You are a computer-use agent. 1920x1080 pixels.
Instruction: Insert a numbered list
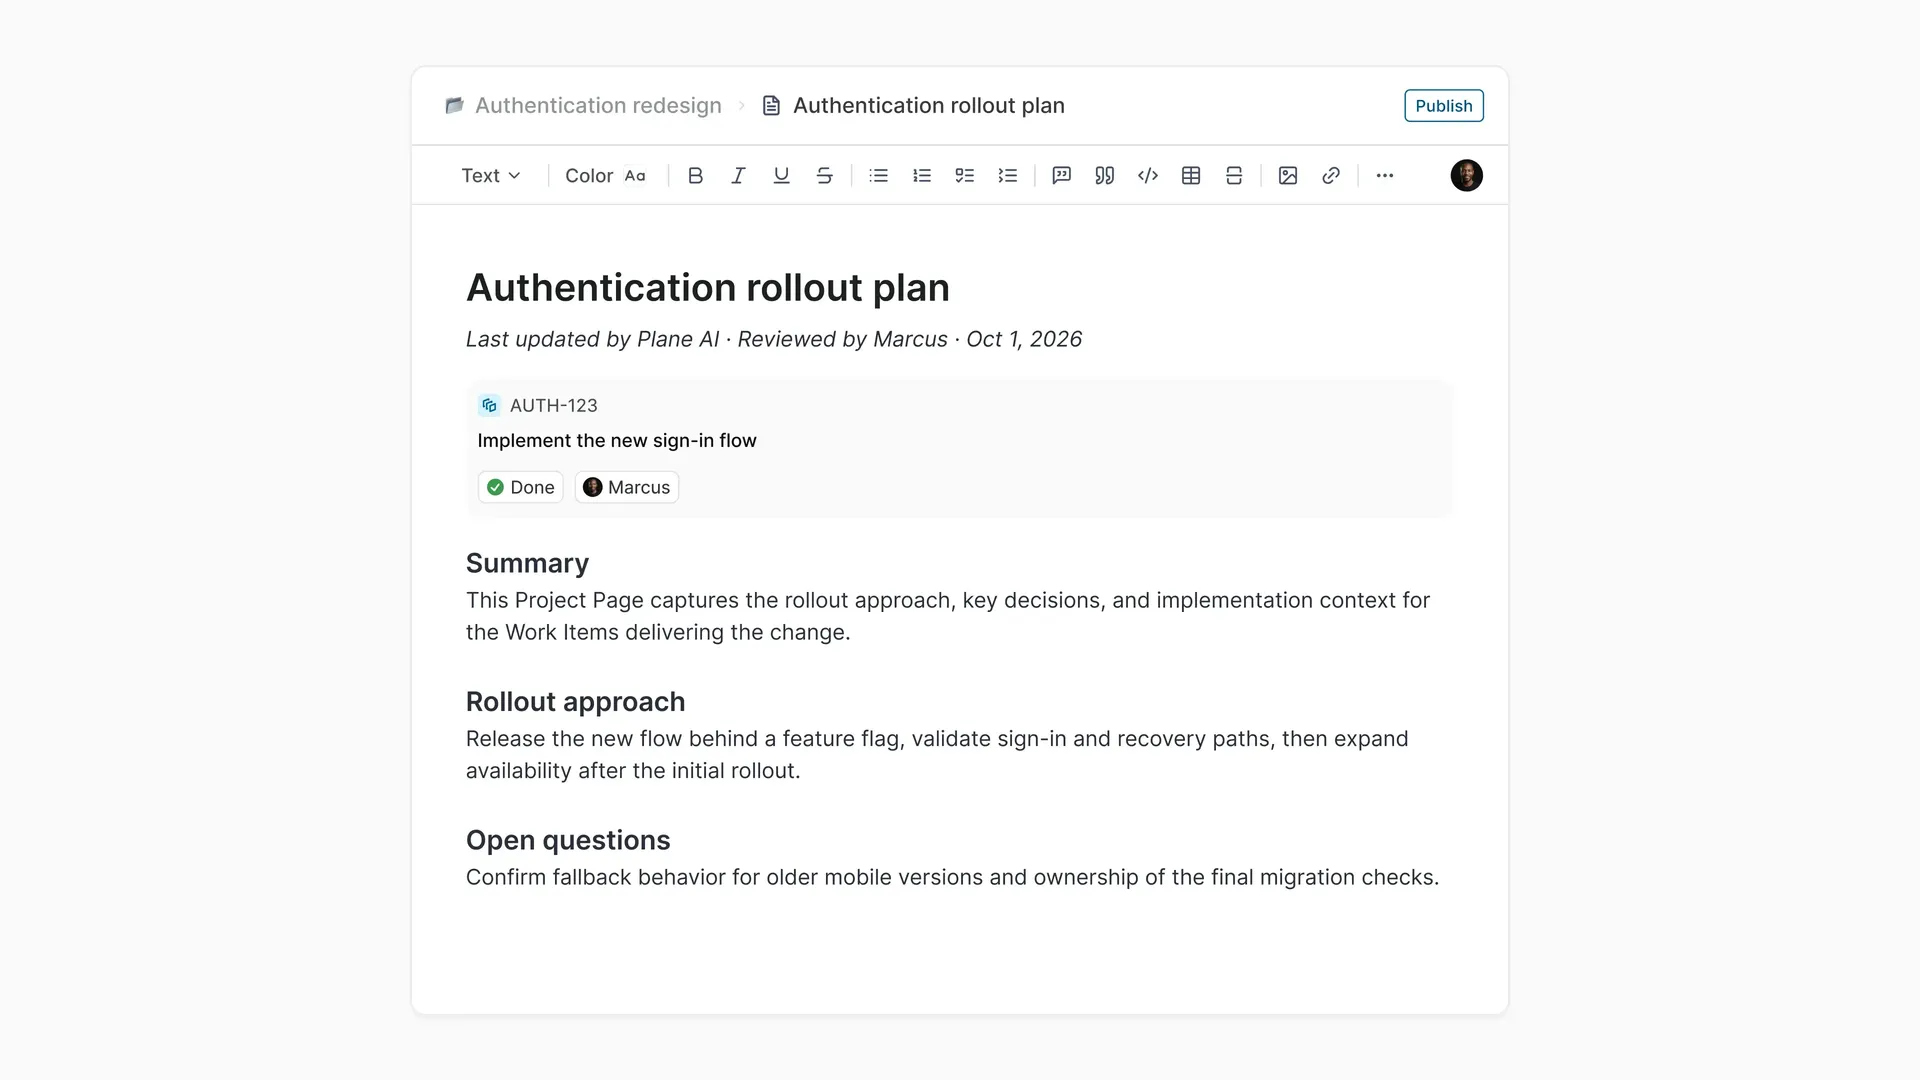[x=921, y=176]
